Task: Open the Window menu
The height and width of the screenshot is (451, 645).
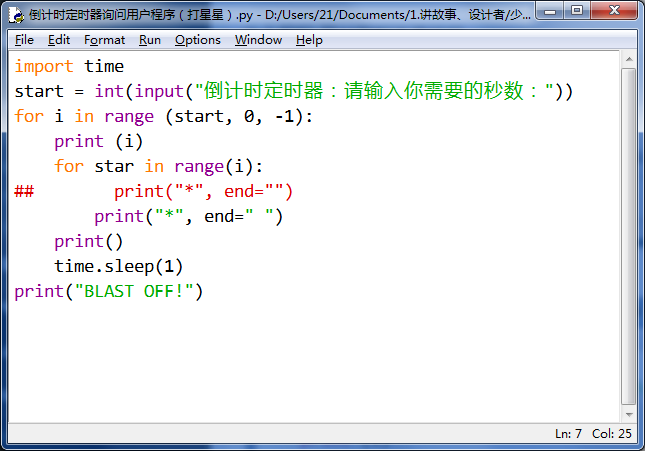Action: 258,40
